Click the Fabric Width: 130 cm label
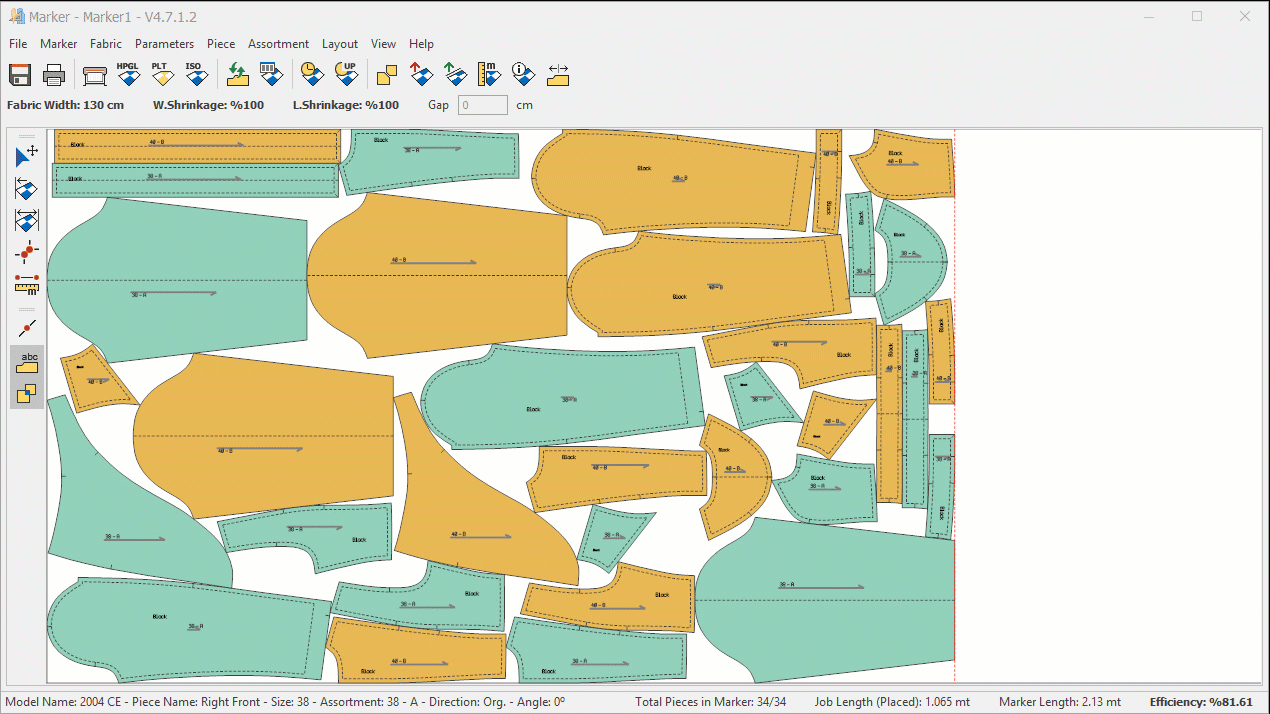The height and width of the screenshot is (714, 1270). click(66, 105)
